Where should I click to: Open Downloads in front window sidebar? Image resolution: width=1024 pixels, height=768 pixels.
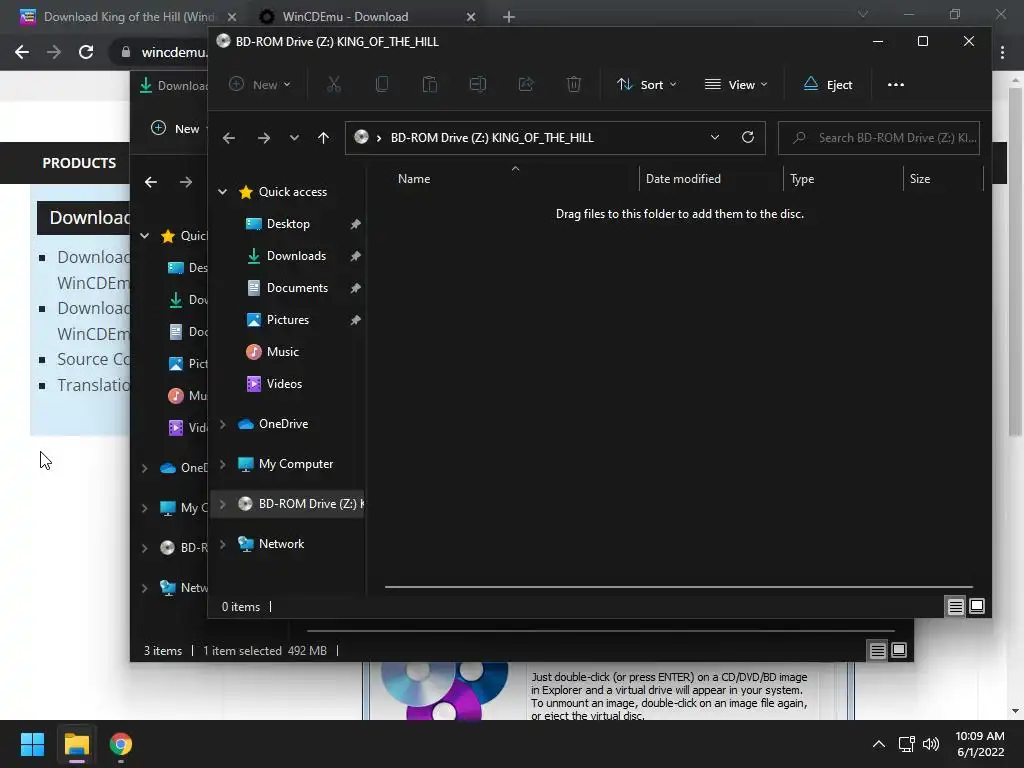point(296,256)
